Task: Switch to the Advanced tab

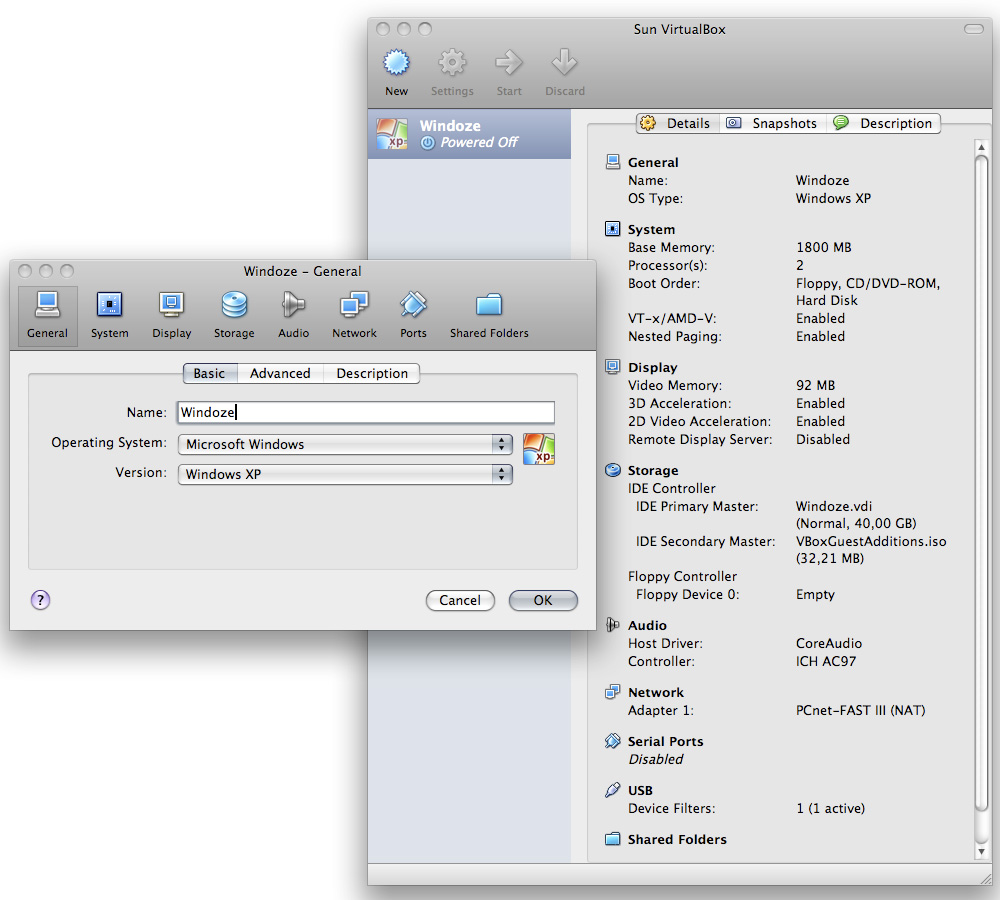Action: [280, 373]
